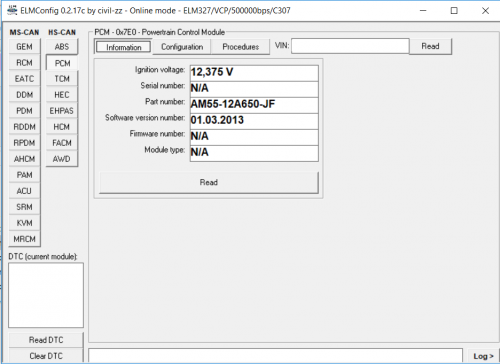
Task: Click the DTC current module list box
Action: coord(46,295)
